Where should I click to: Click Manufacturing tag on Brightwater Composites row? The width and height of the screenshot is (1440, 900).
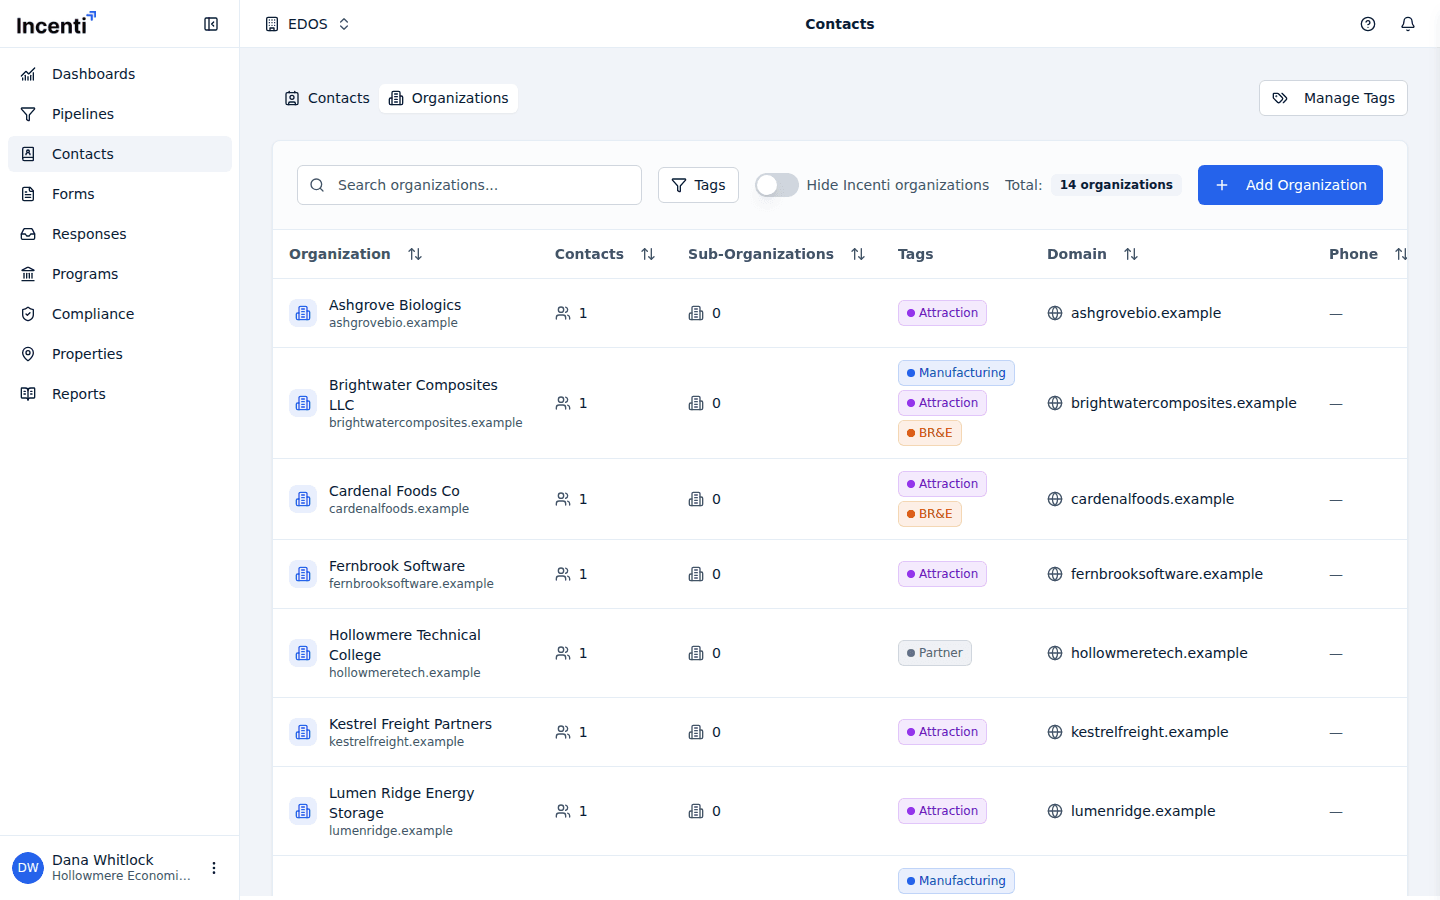[x=956, y=373]
